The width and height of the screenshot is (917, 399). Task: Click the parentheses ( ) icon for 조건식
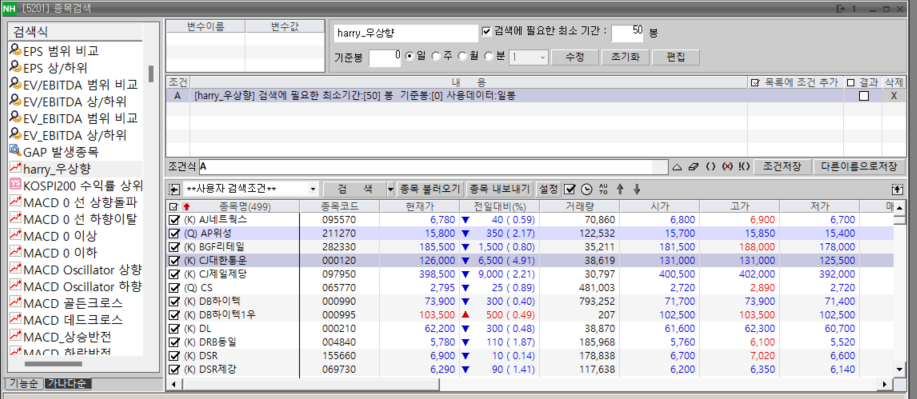[x=711, y=166]
